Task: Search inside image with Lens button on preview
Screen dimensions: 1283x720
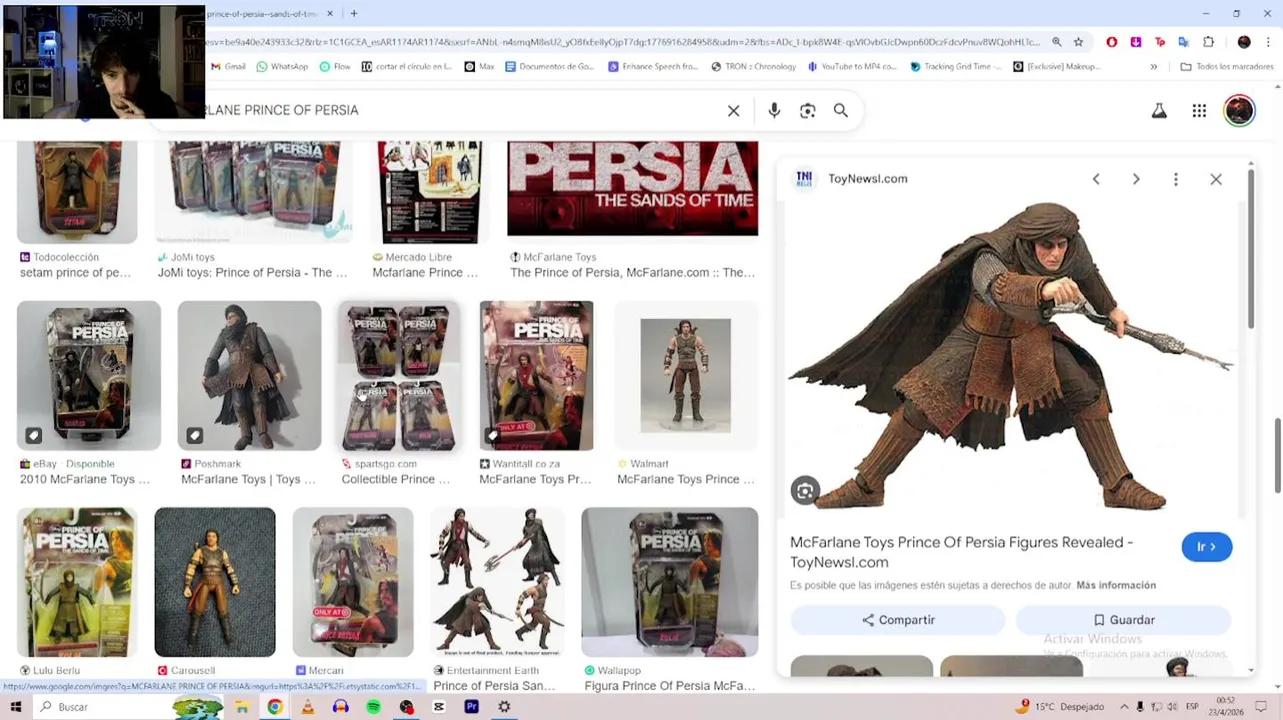Action: 805,491
